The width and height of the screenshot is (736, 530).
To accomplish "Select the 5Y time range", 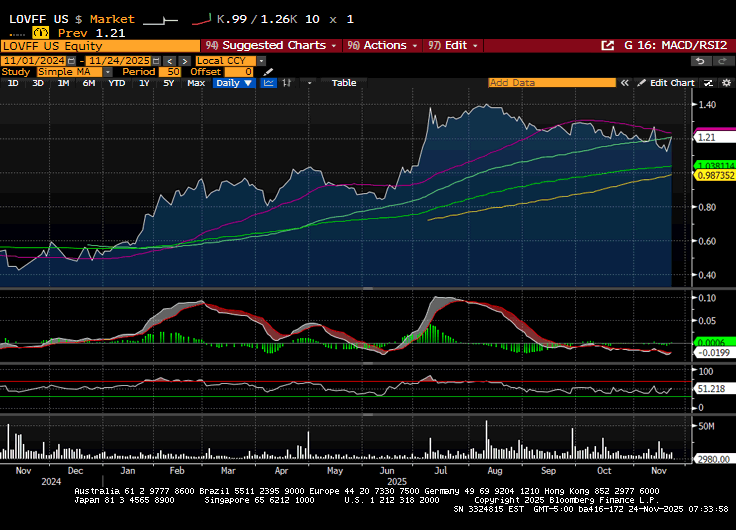I will point(169,83).
